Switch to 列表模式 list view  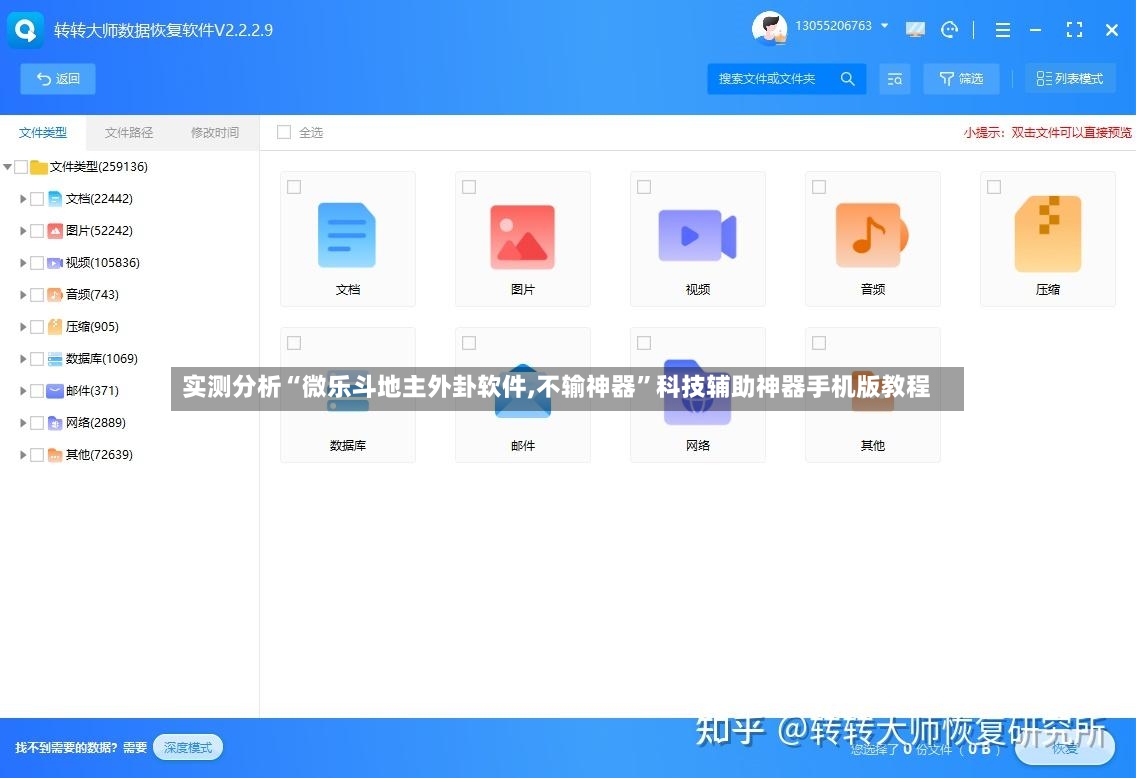click(1070, 78)
